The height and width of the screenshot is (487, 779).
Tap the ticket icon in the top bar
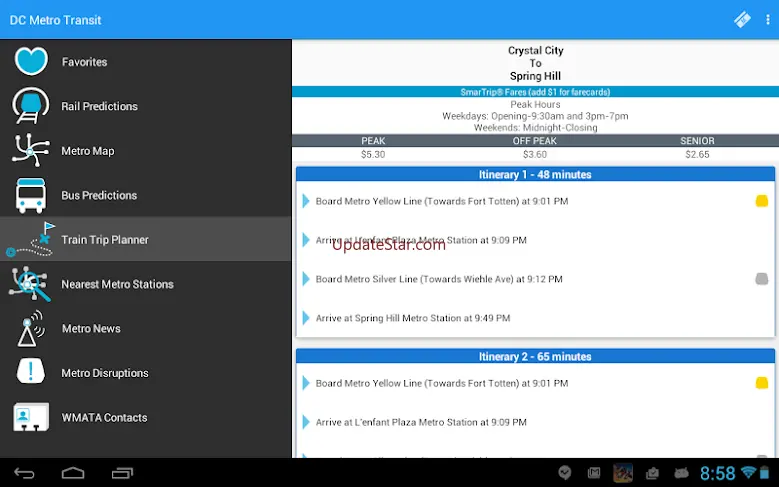coord(742,20)
